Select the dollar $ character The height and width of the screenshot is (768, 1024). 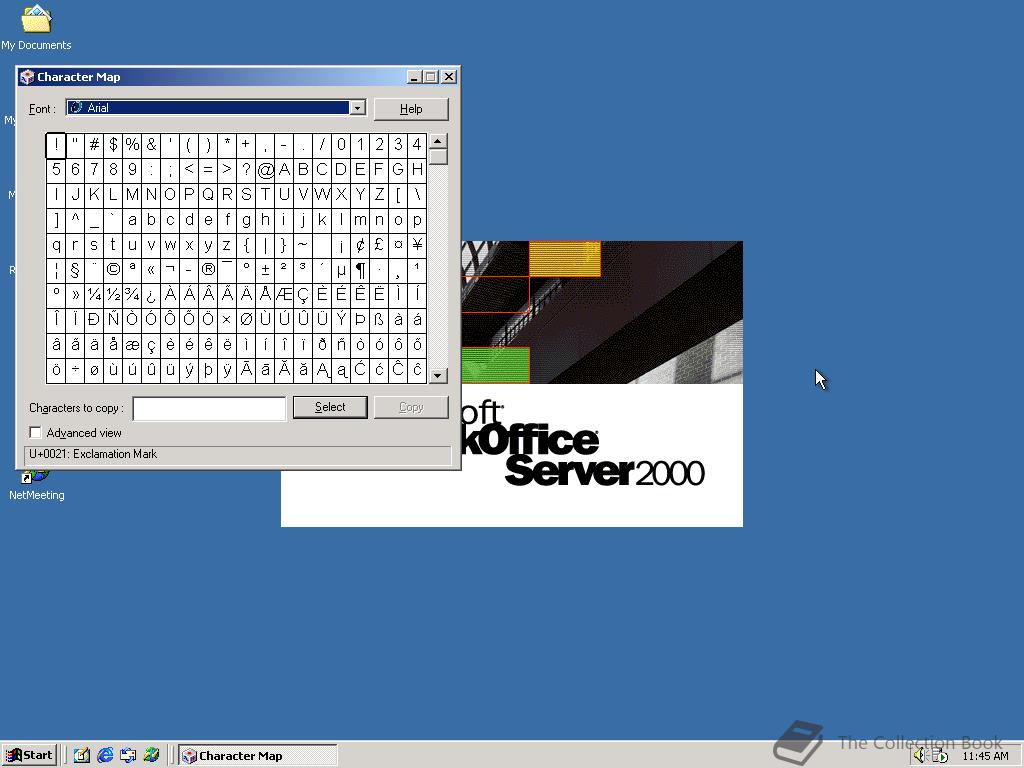(113, 145)
